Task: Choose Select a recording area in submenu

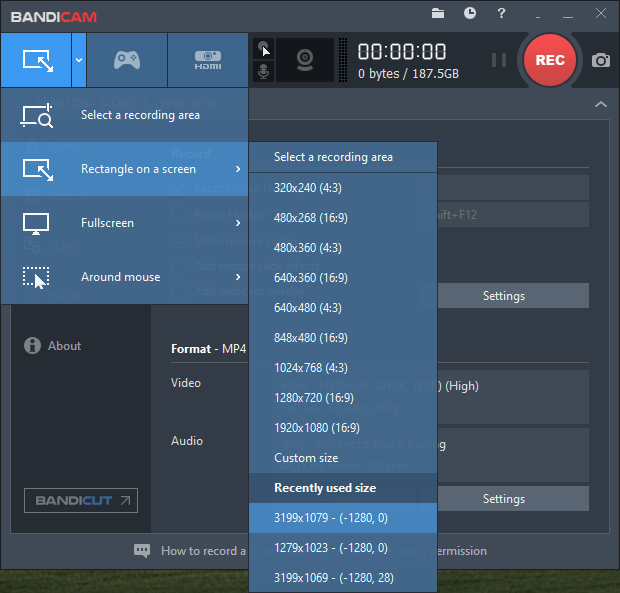Action: [343, 157]
